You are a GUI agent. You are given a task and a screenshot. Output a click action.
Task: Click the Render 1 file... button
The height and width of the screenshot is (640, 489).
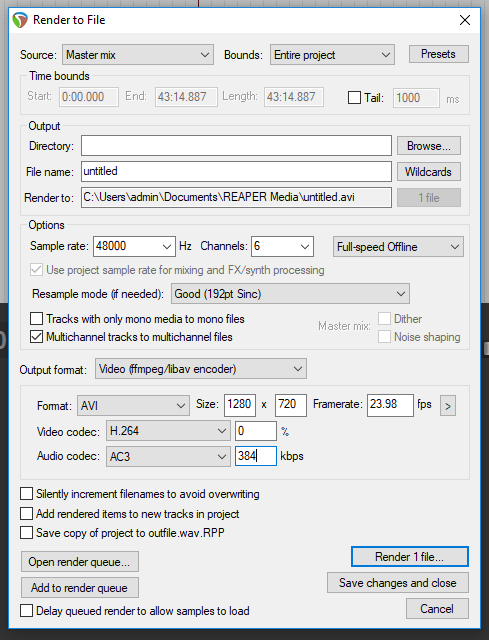(x=410, y=557)
